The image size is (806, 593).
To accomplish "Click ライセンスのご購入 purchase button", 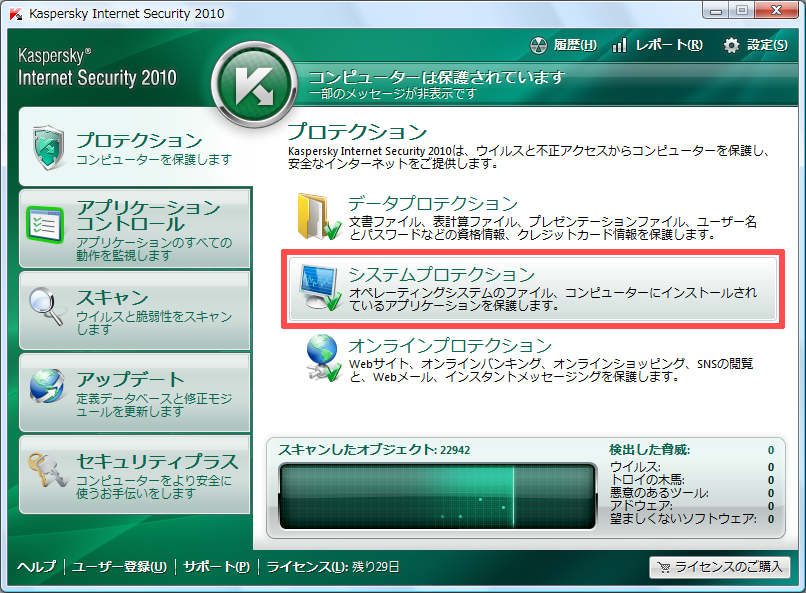I will click(720, 567).
